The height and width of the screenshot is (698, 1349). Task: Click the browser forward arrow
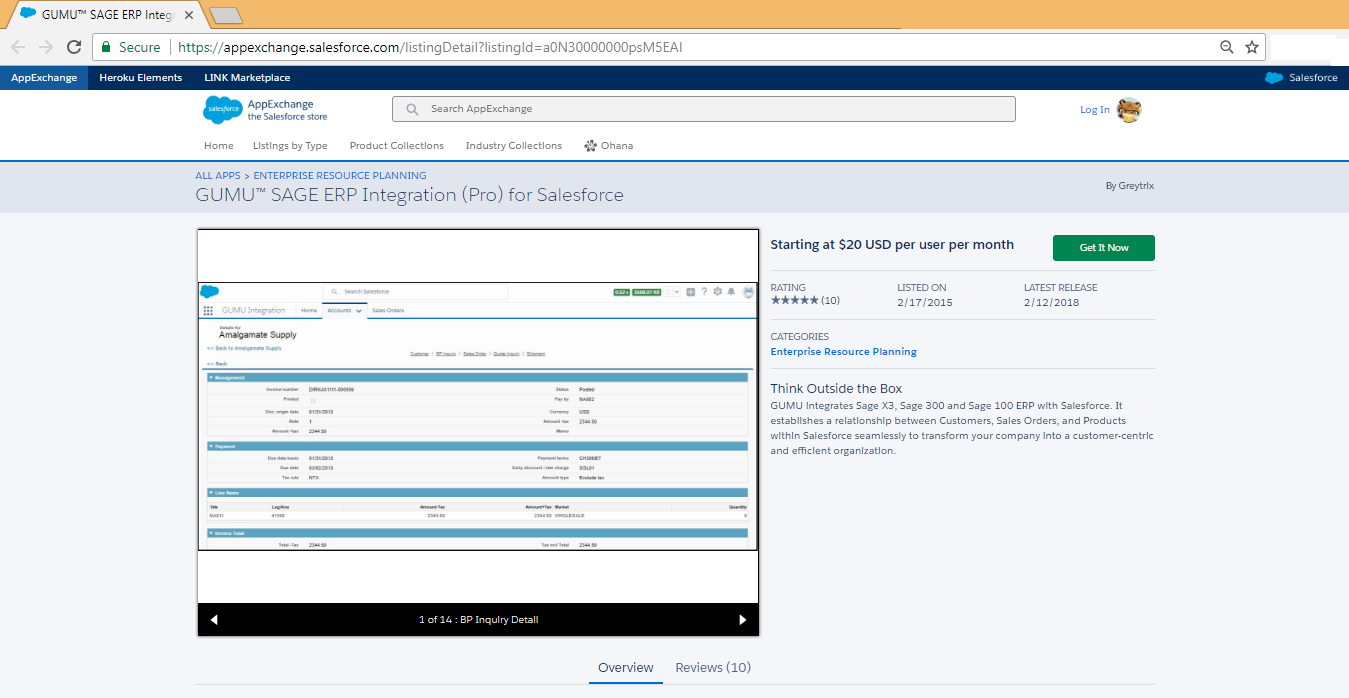(x=46, y=47)
